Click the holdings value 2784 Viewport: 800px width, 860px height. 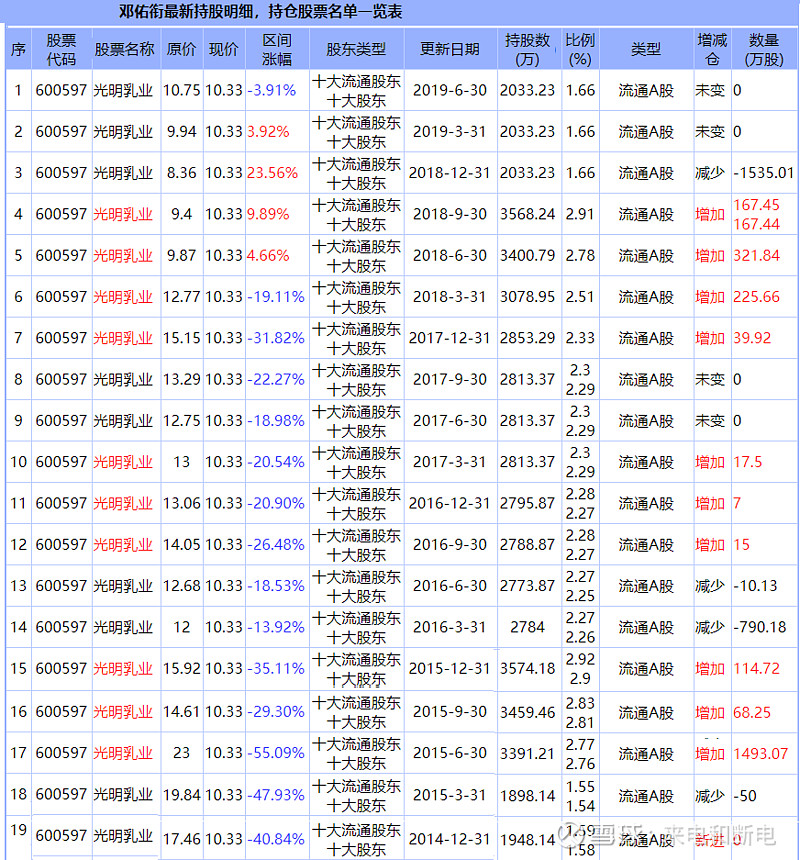(527, 627)
